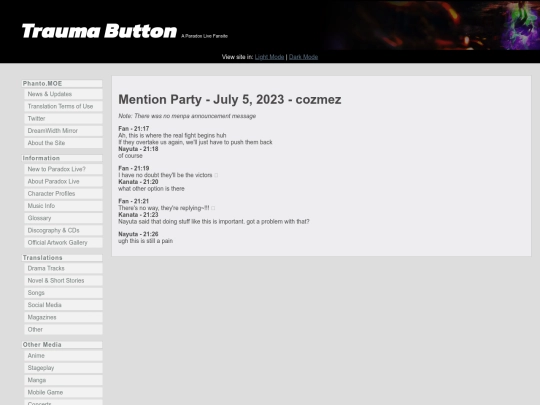Click 'Nayuta - 21:26' message header
Image resolution: width=540 pixels, height=405 pixels.
coord(138,234)
